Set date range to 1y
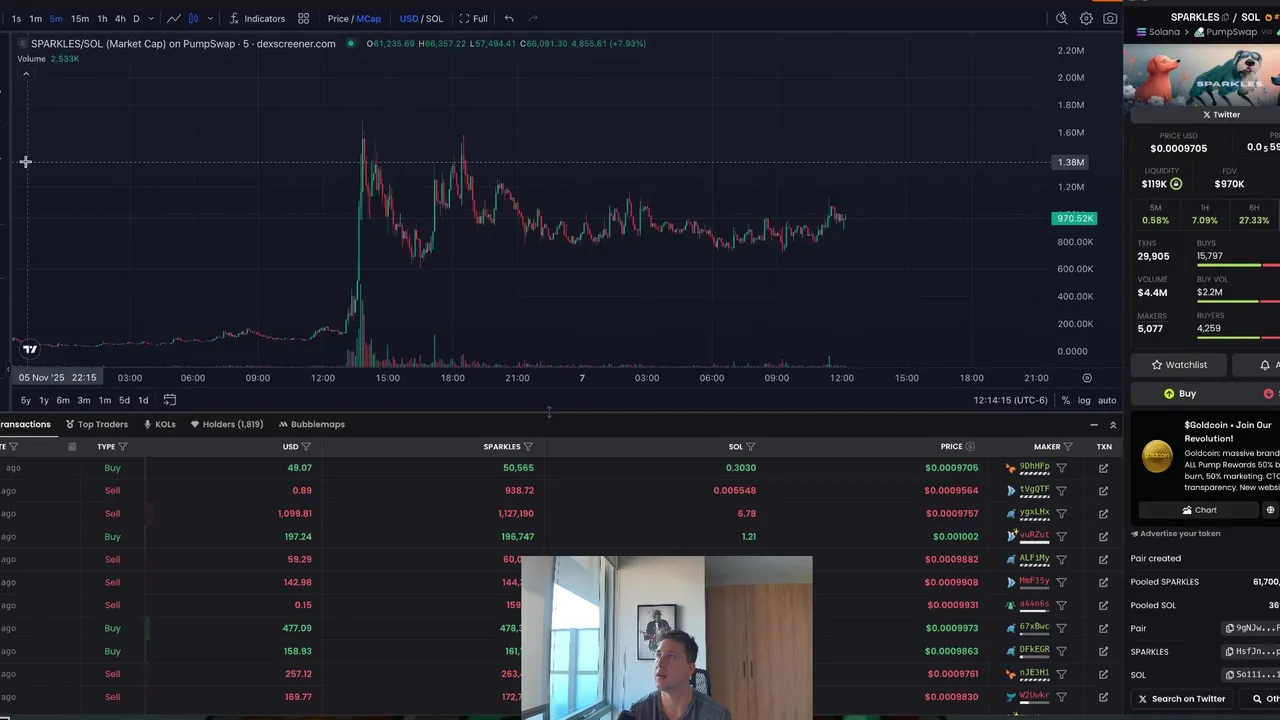 (44, 400)
